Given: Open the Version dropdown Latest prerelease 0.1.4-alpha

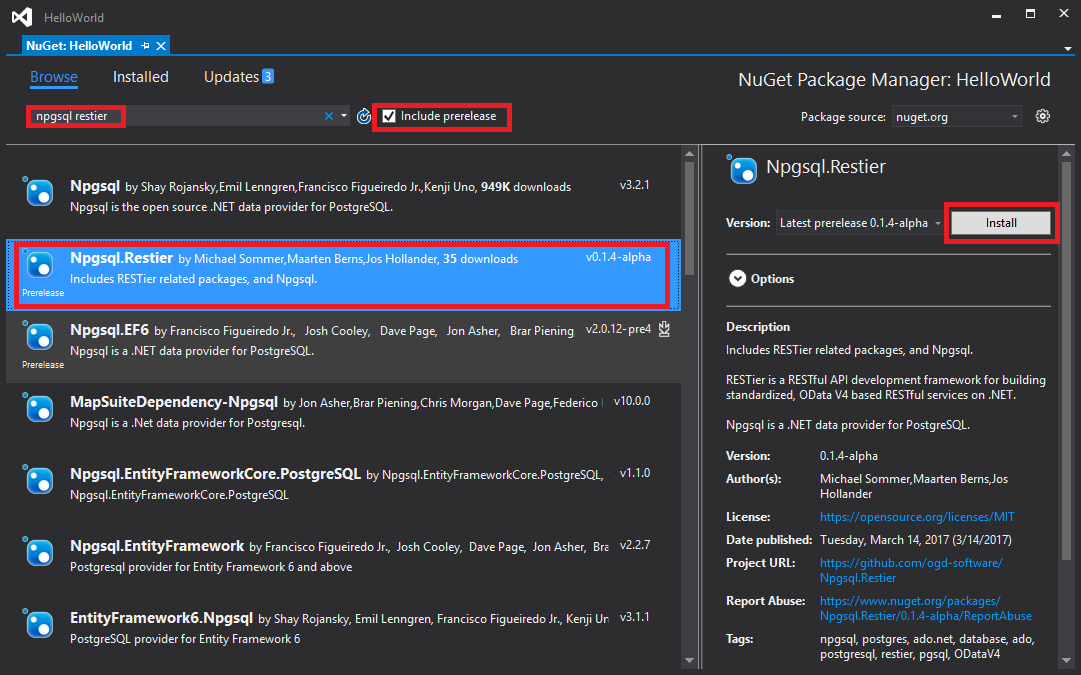Looking at the screenshot, I should [x=860, y=223].
